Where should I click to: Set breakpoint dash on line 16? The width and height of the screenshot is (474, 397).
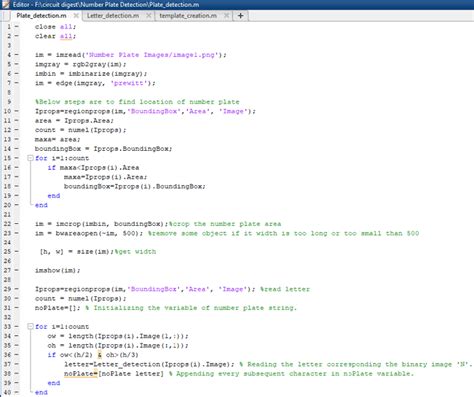tap(17, 167)
